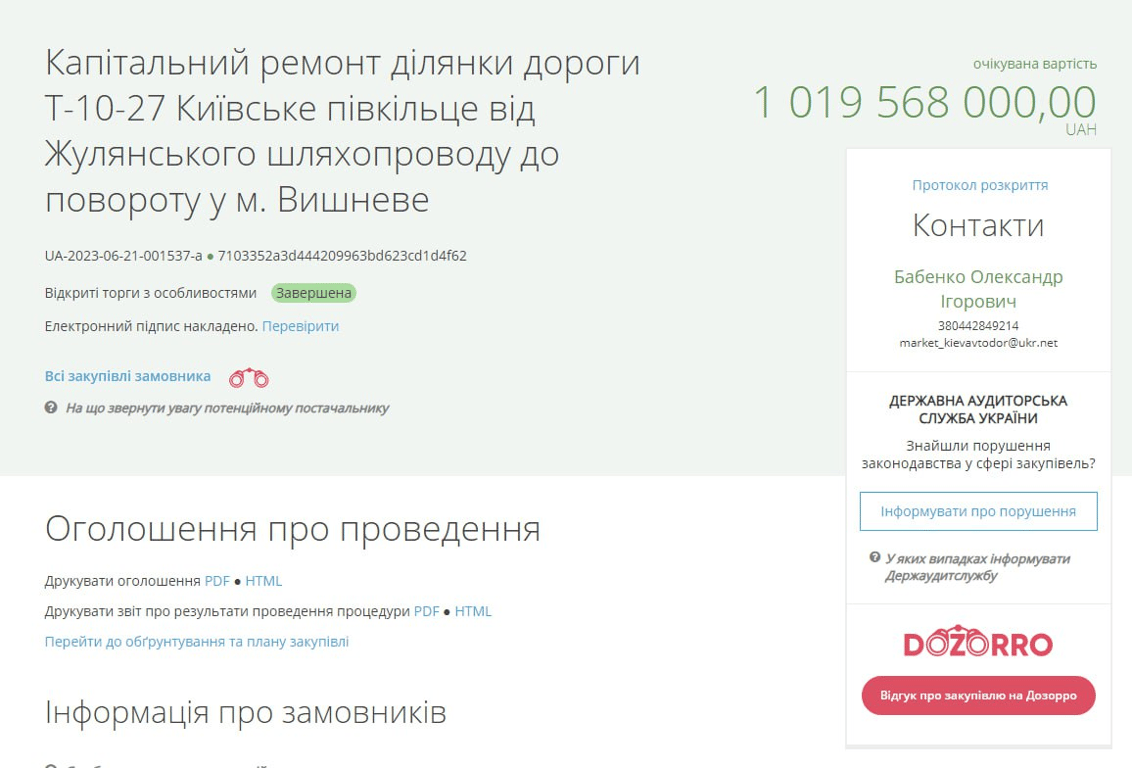The height and width of the screenshot is (768, 1132).
Task: Click Відгук про закупівлю на Дозорро button
Action: (978, 696)
